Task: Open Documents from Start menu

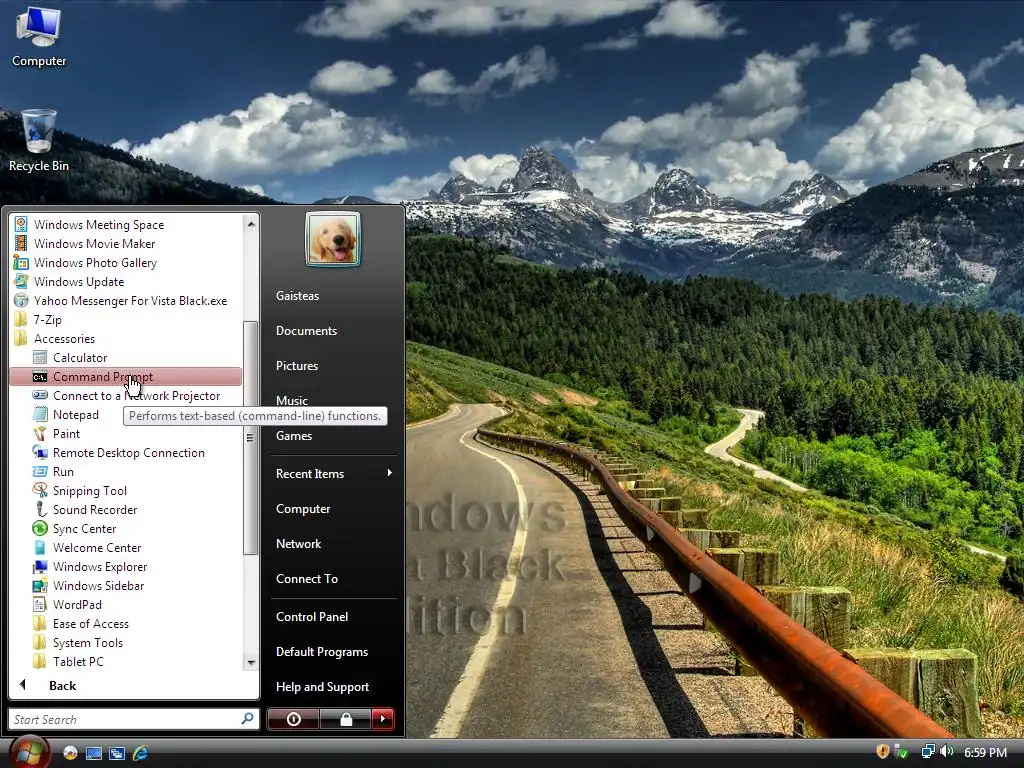Action: (306, 331)
